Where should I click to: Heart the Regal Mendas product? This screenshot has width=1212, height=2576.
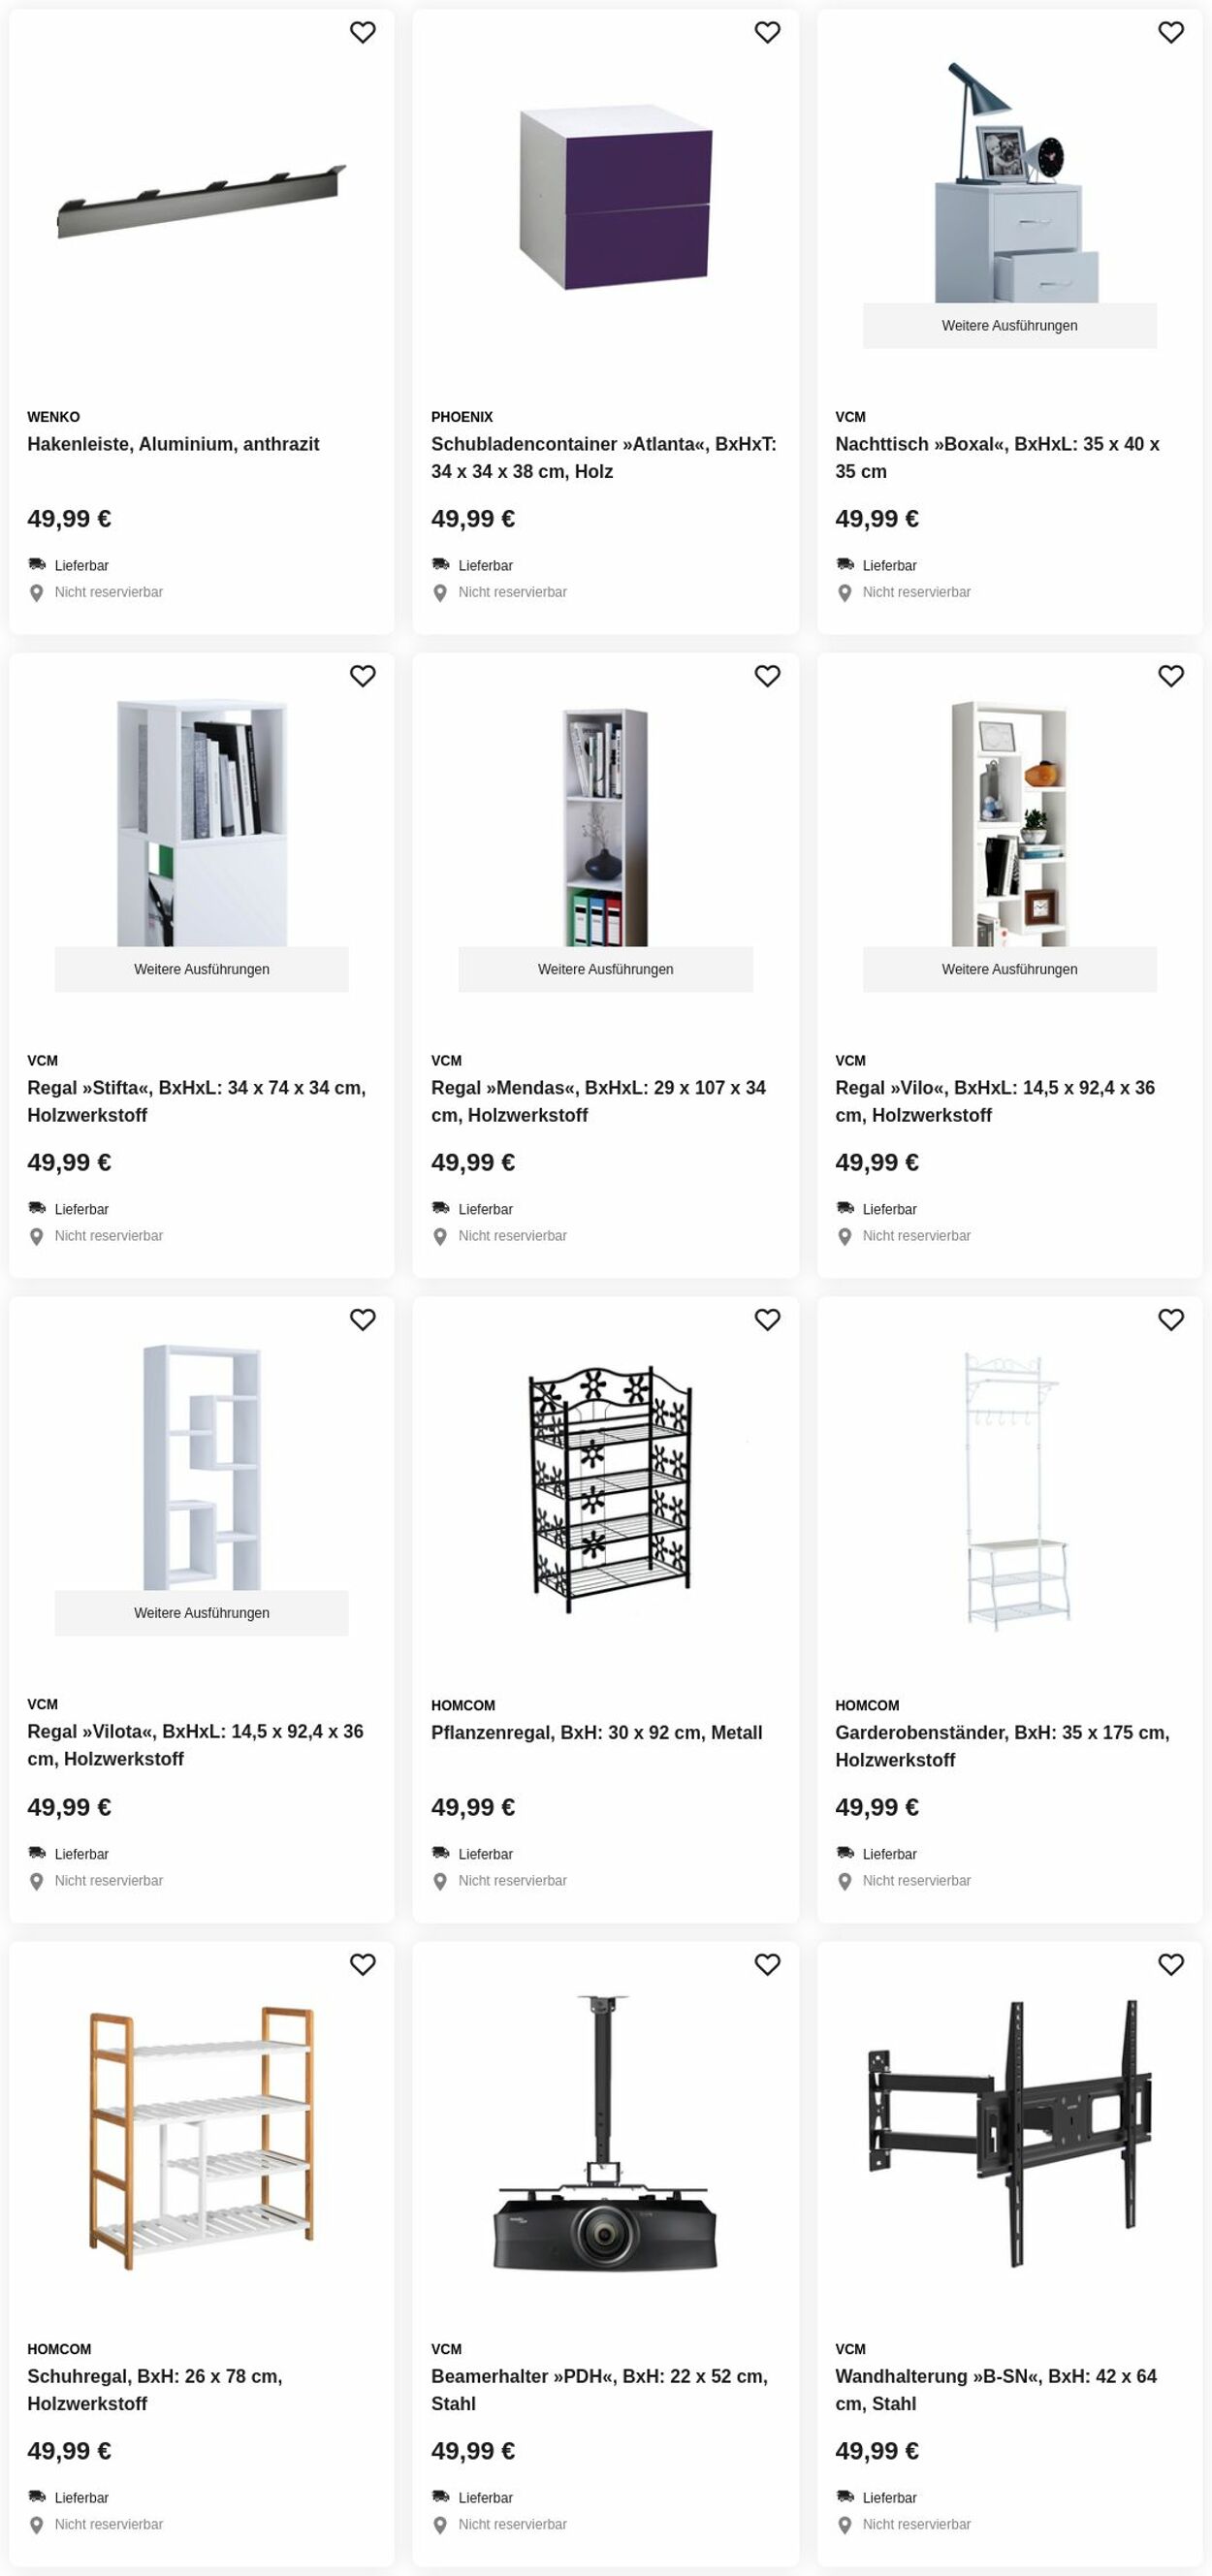click(767, 676)
